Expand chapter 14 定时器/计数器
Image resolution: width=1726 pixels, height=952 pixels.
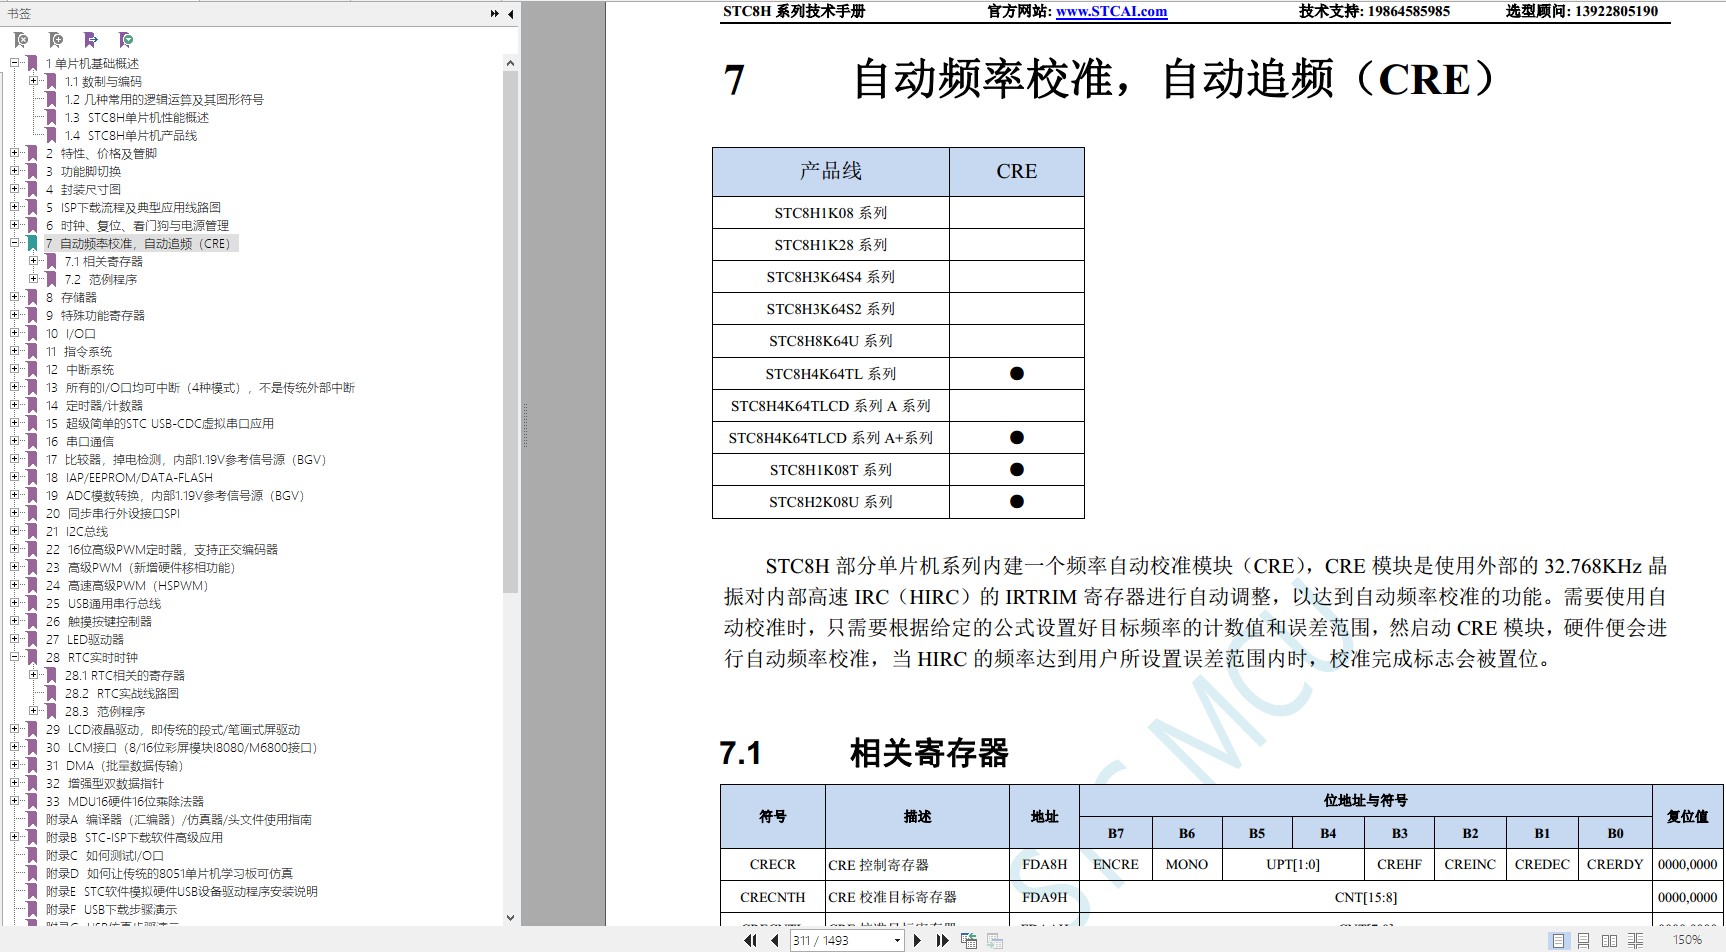pos(15,405)
